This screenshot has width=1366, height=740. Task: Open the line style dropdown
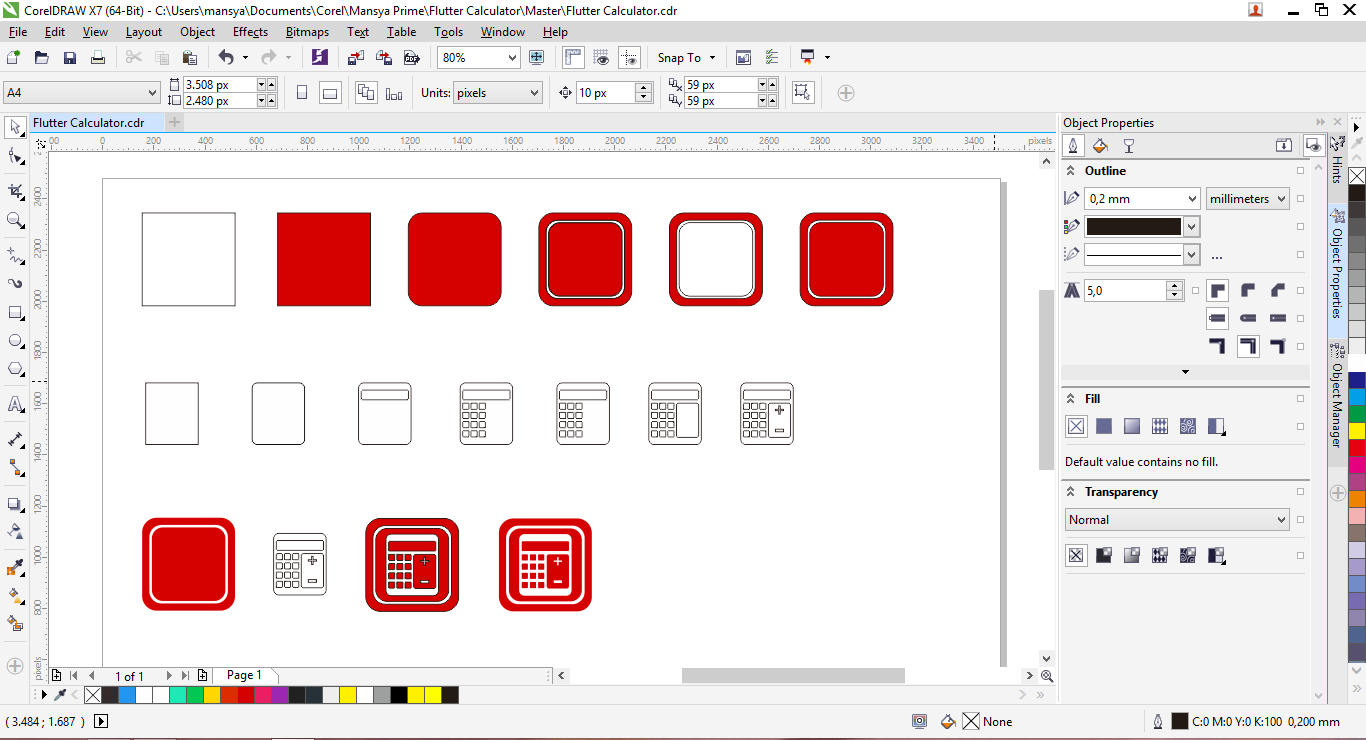(1192, 255)
